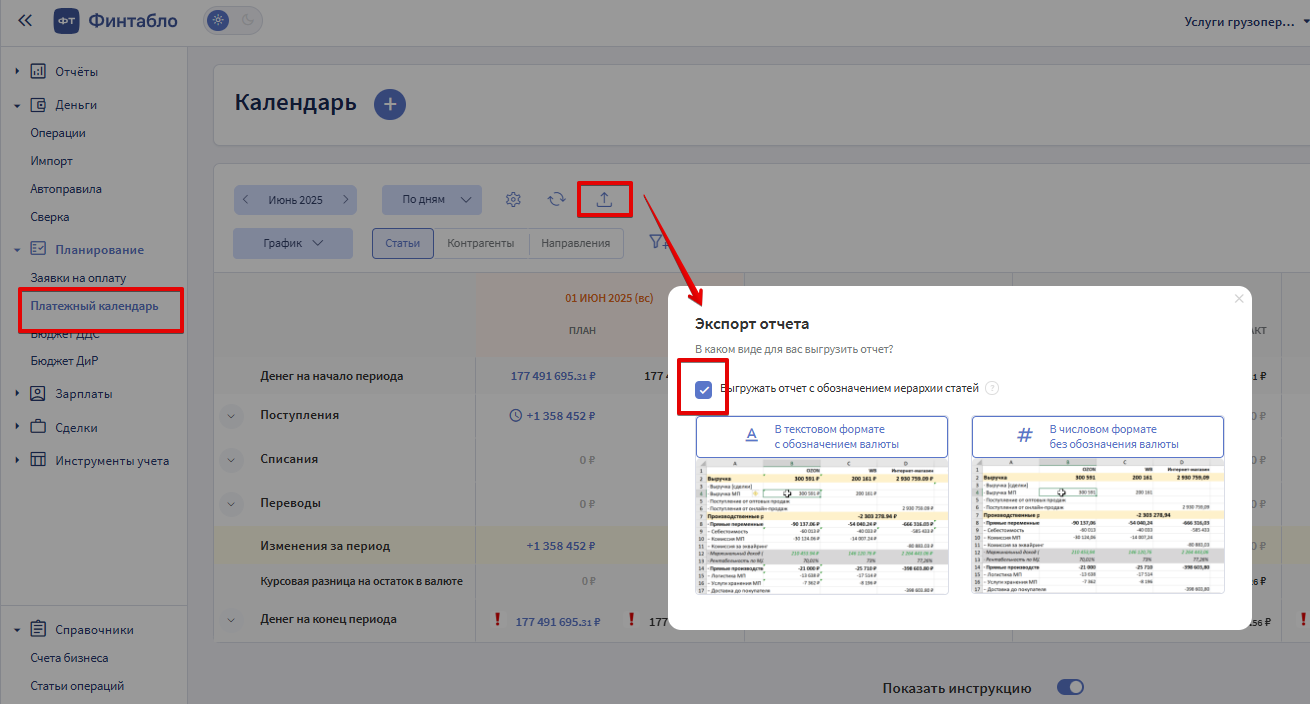Collapse the Деньги section arrow
Image resolution: width=1310 pixels, height=704 pixels.
17,105
